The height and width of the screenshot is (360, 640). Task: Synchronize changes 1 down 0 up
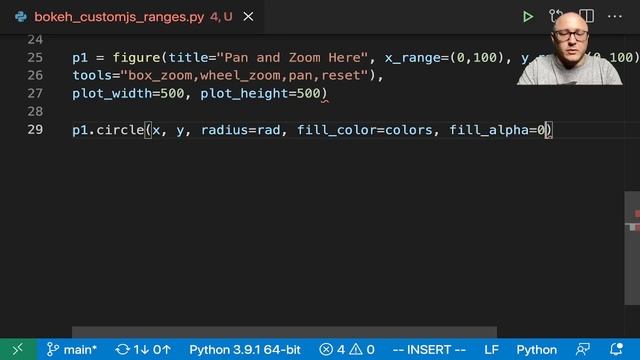tap(143, 349)
